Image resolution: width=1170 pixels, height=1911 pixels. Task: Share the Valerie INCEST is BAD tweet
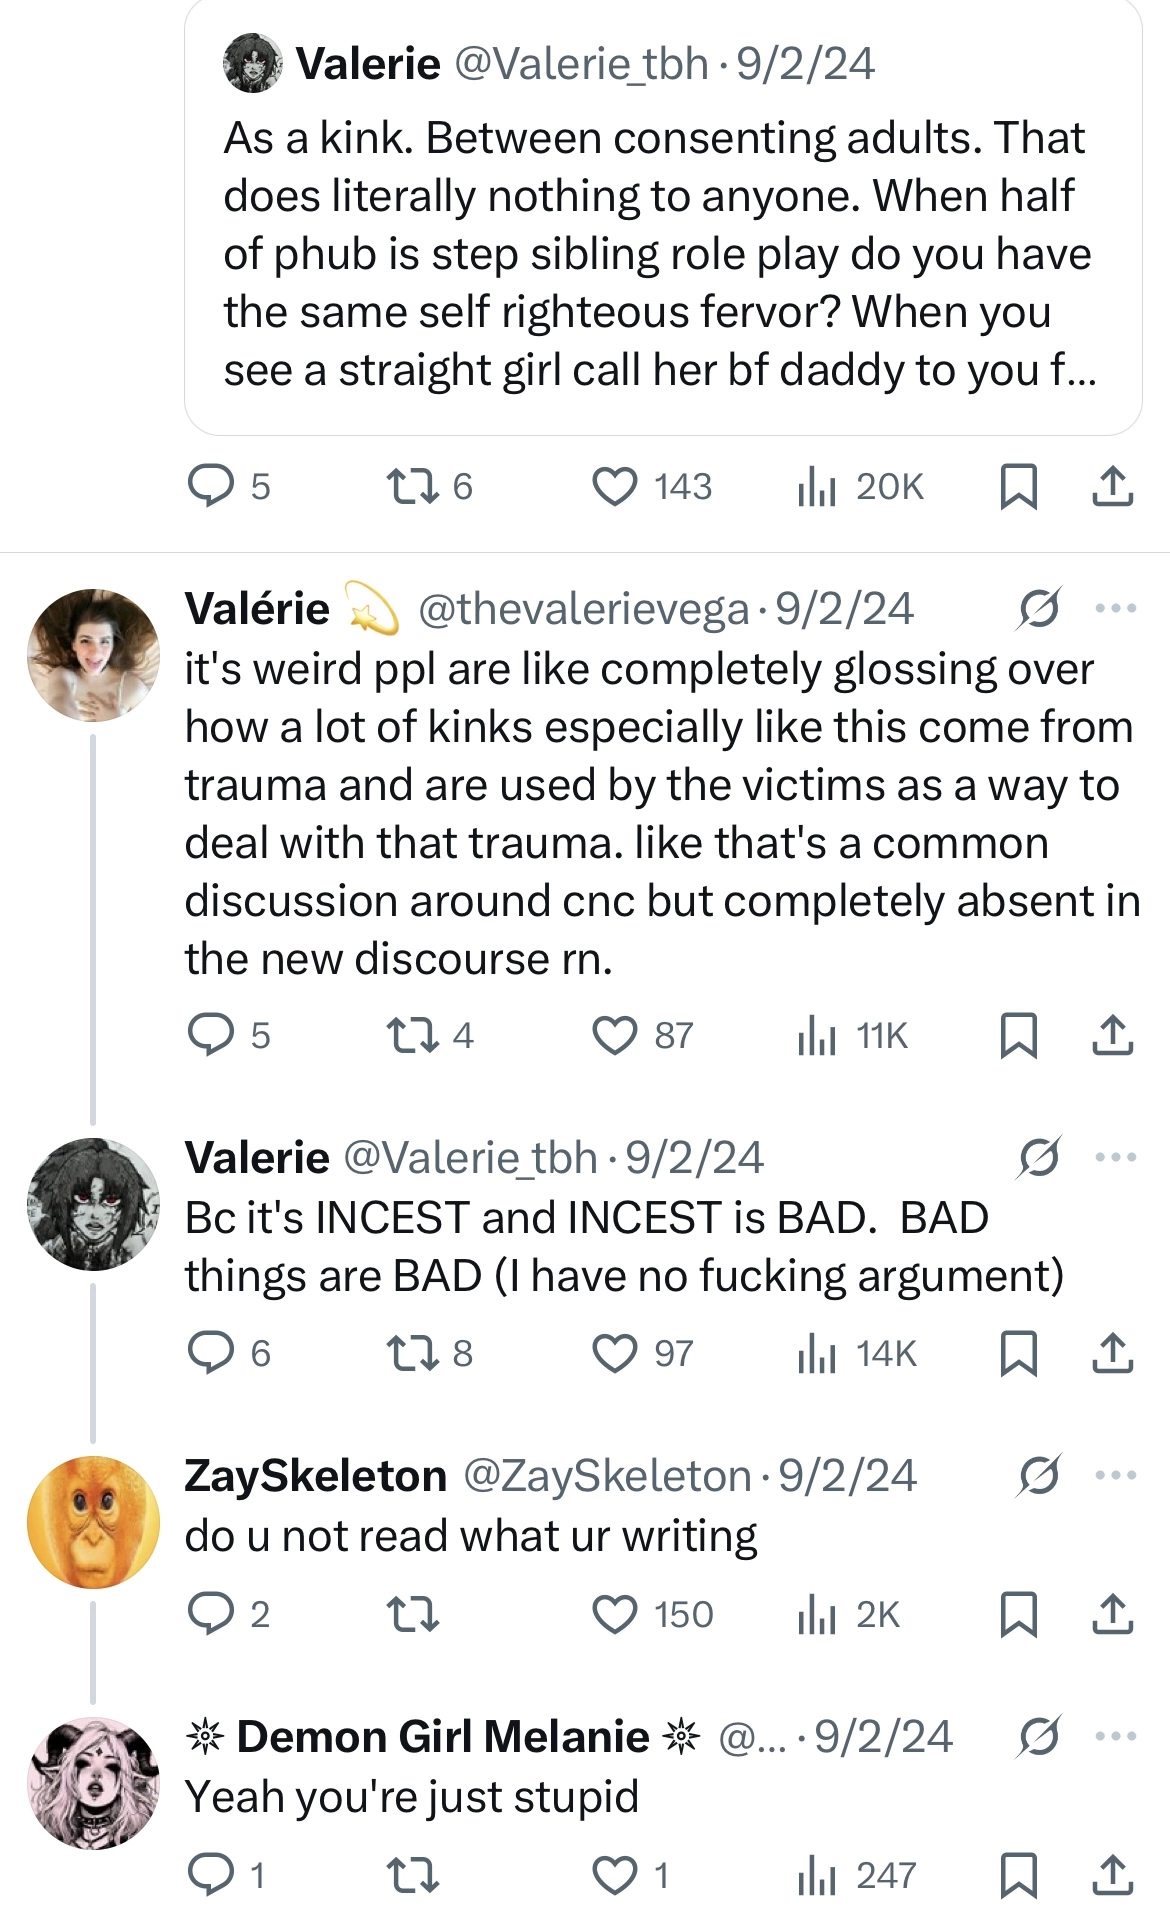[x=1112, y=1353]
